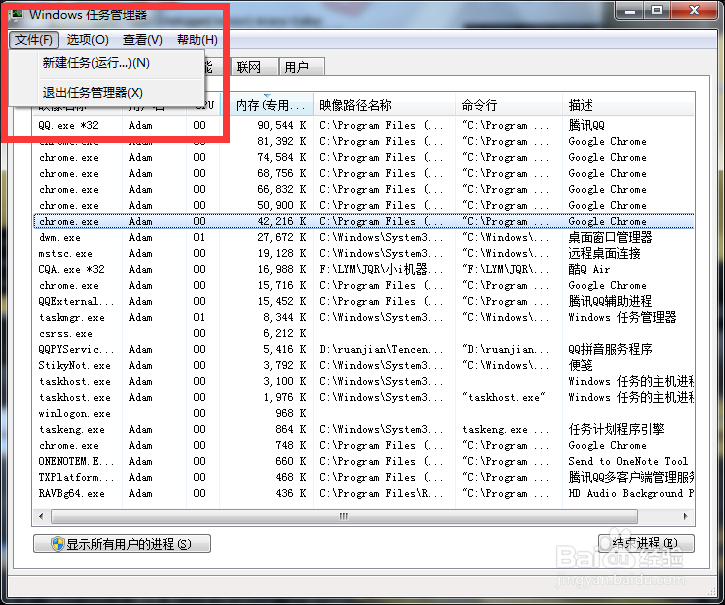Click the 74,584 K memory cell
The height and width of the screenshot is (605, 725).
tap(282, 158)
